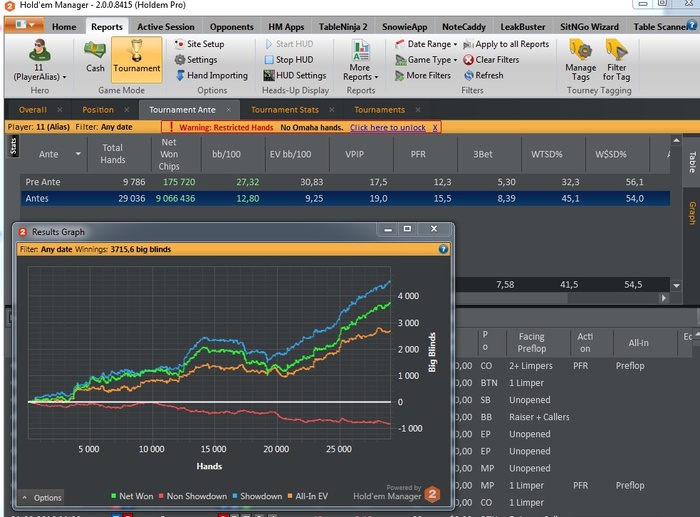Viewport: 700px width, 517px height.
Task: Select the Pre Ante row
Action: click(x=345, y=182)
